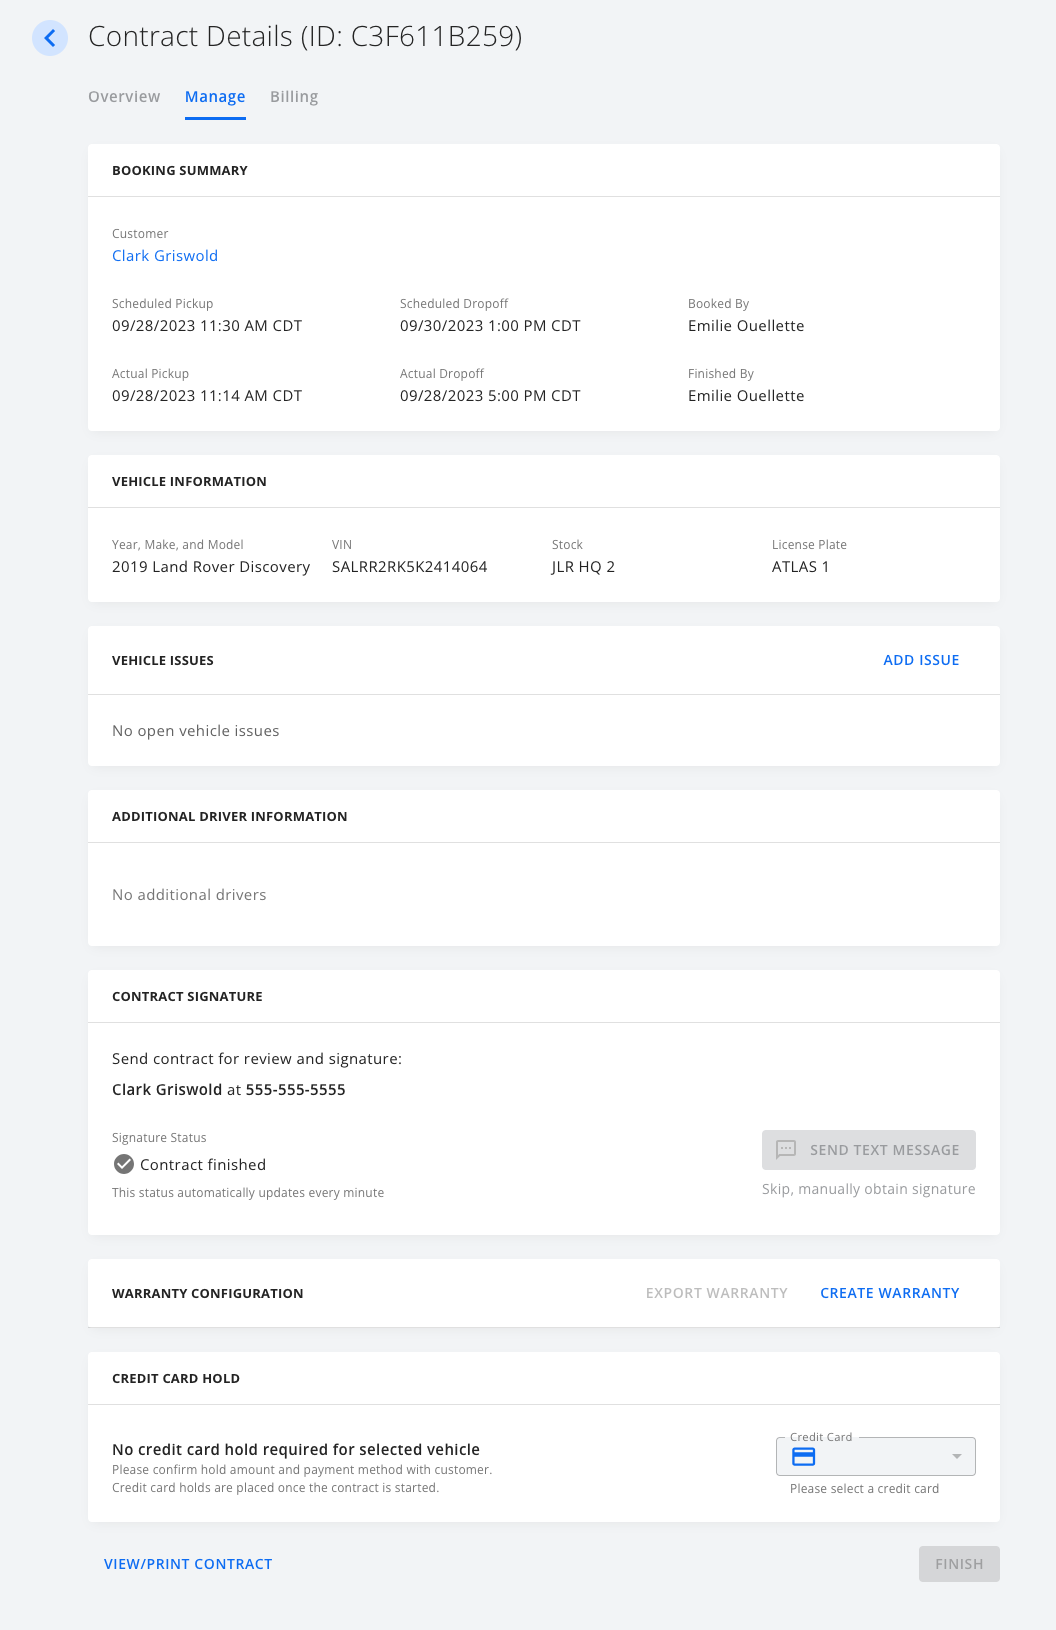The height and width of the screenshot is (1630, 1056).
Task: Switch to the Overview tab
Action: pos(124,97)
